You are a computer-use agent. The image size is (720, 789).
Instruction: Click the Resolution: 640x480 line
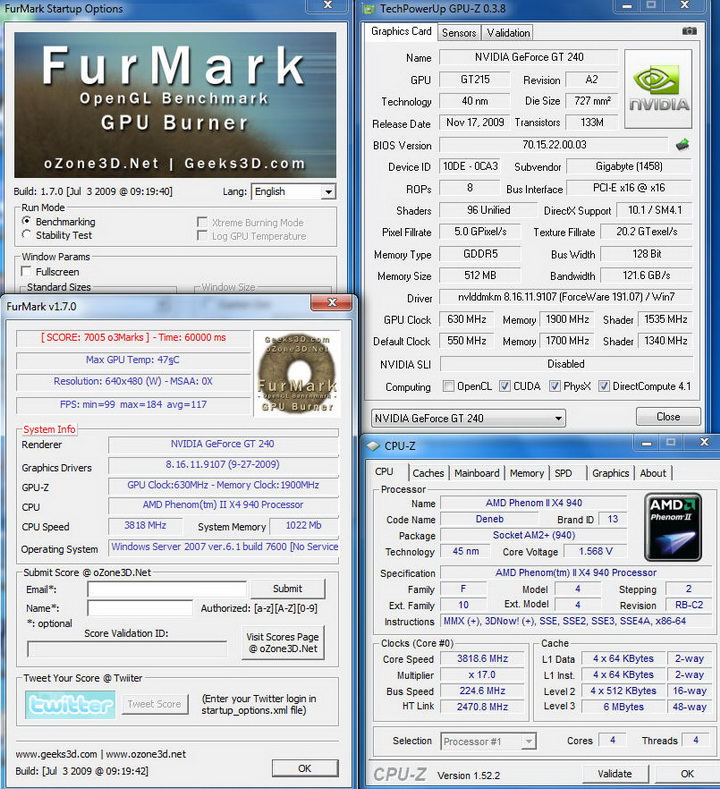point(133,382)
